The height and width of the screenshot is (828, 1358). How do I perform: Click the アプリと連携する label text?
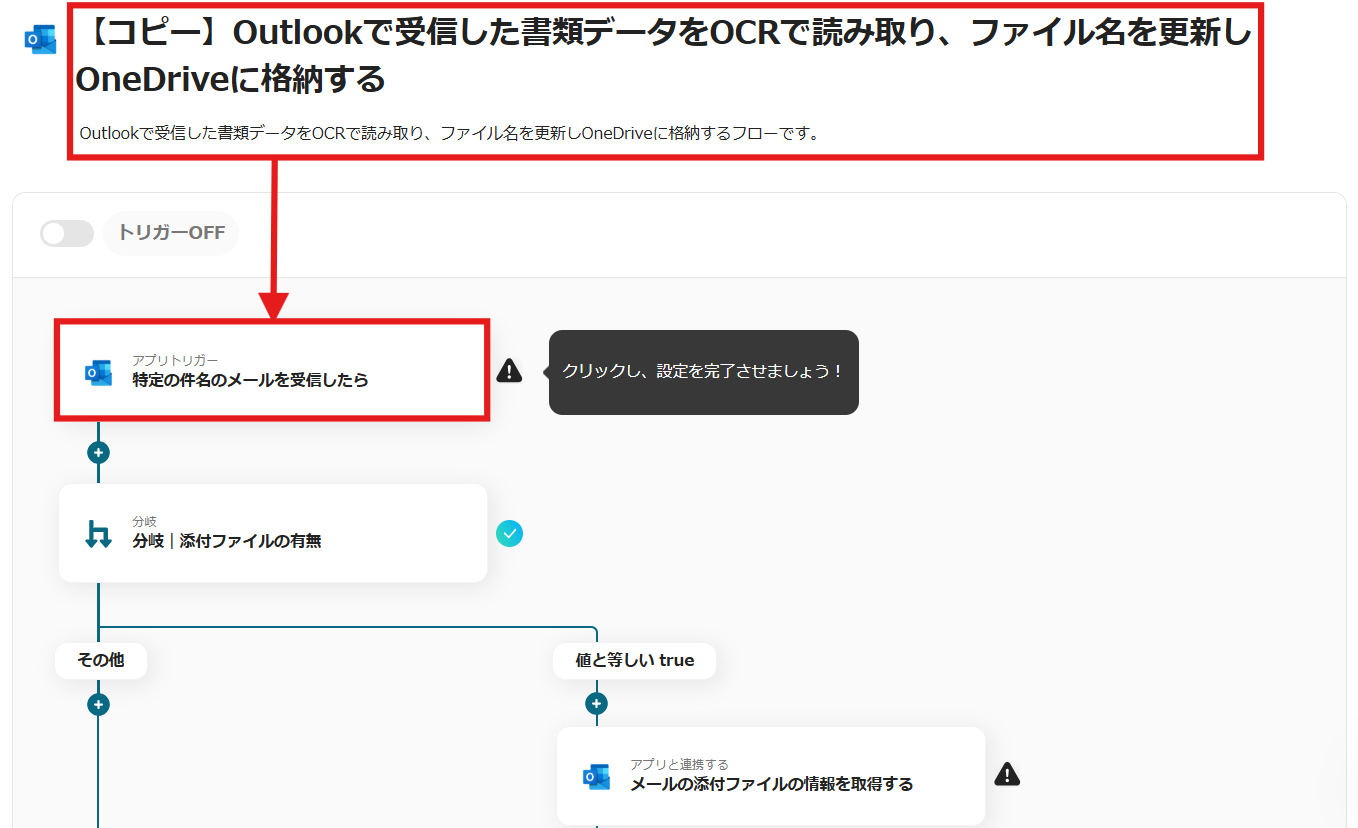679,764
